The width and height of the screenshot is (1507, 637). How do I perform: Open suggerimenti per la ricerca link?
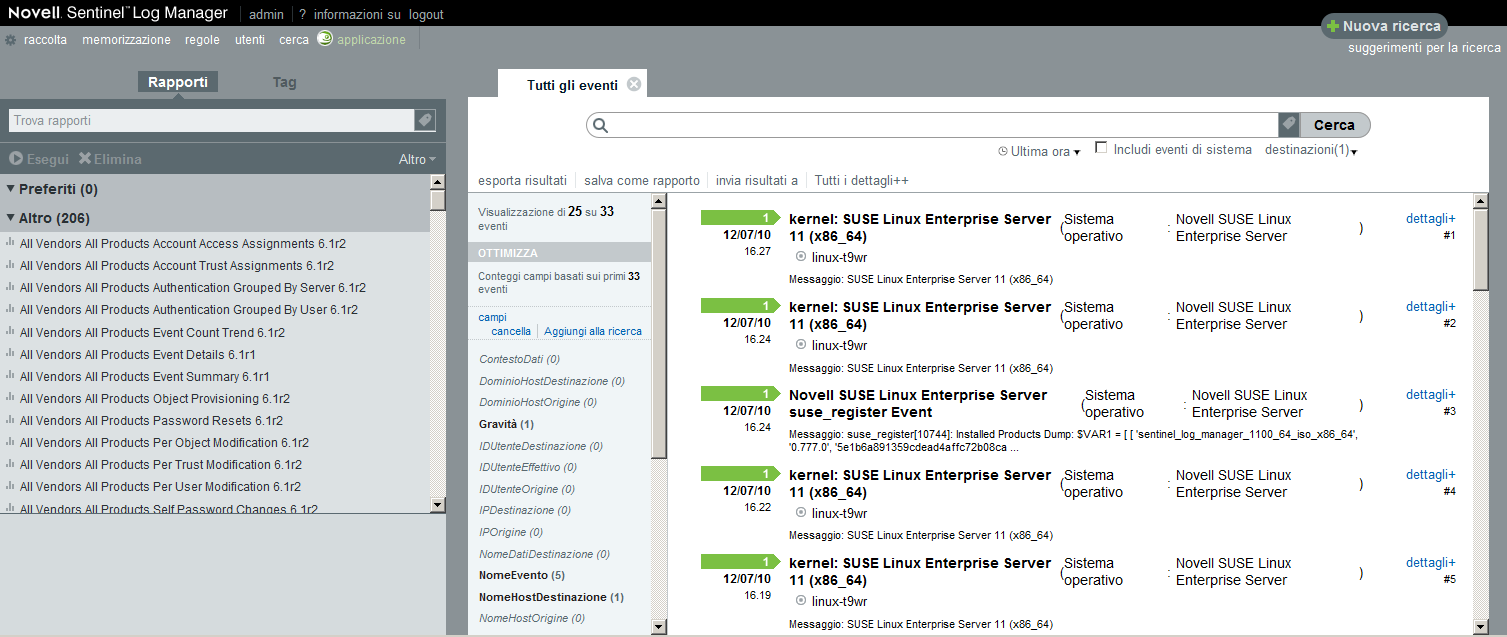(1424, 47)
